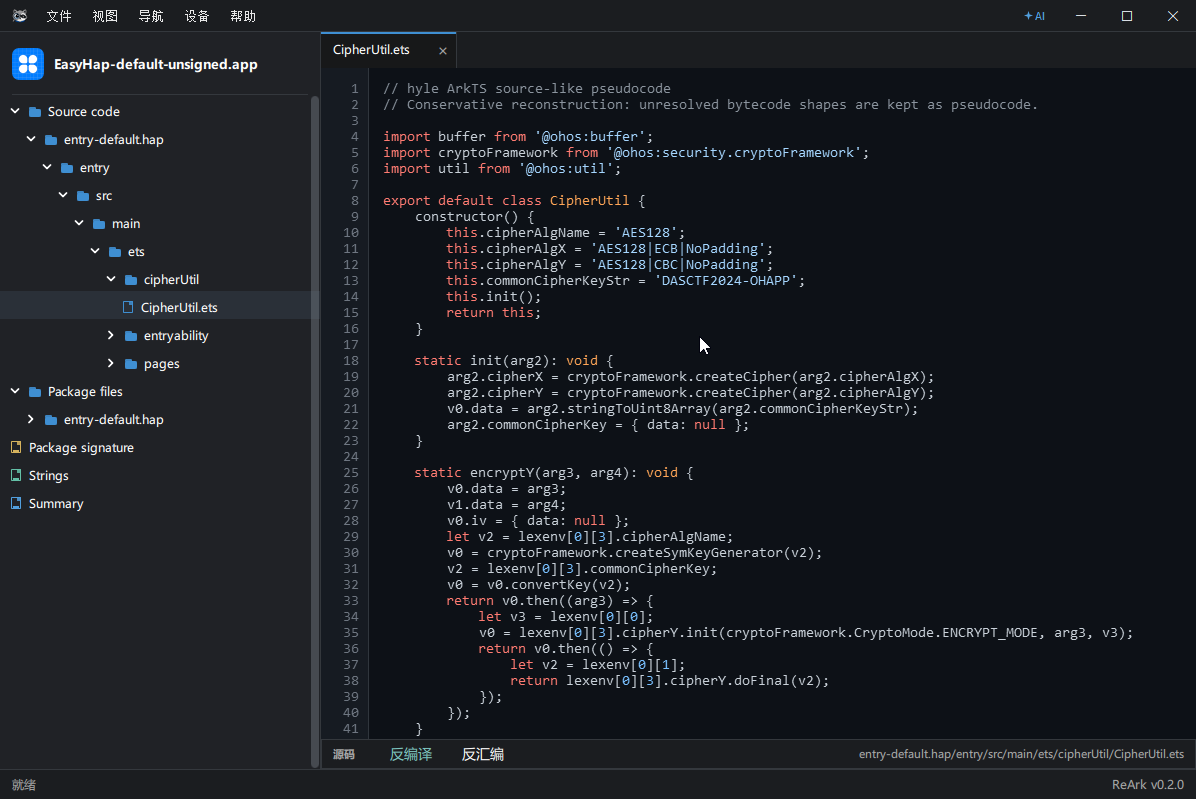Collapse the Package files node
Image resolution: width=1196 pixels, height=799 pixels.
(x=15, y=391)
